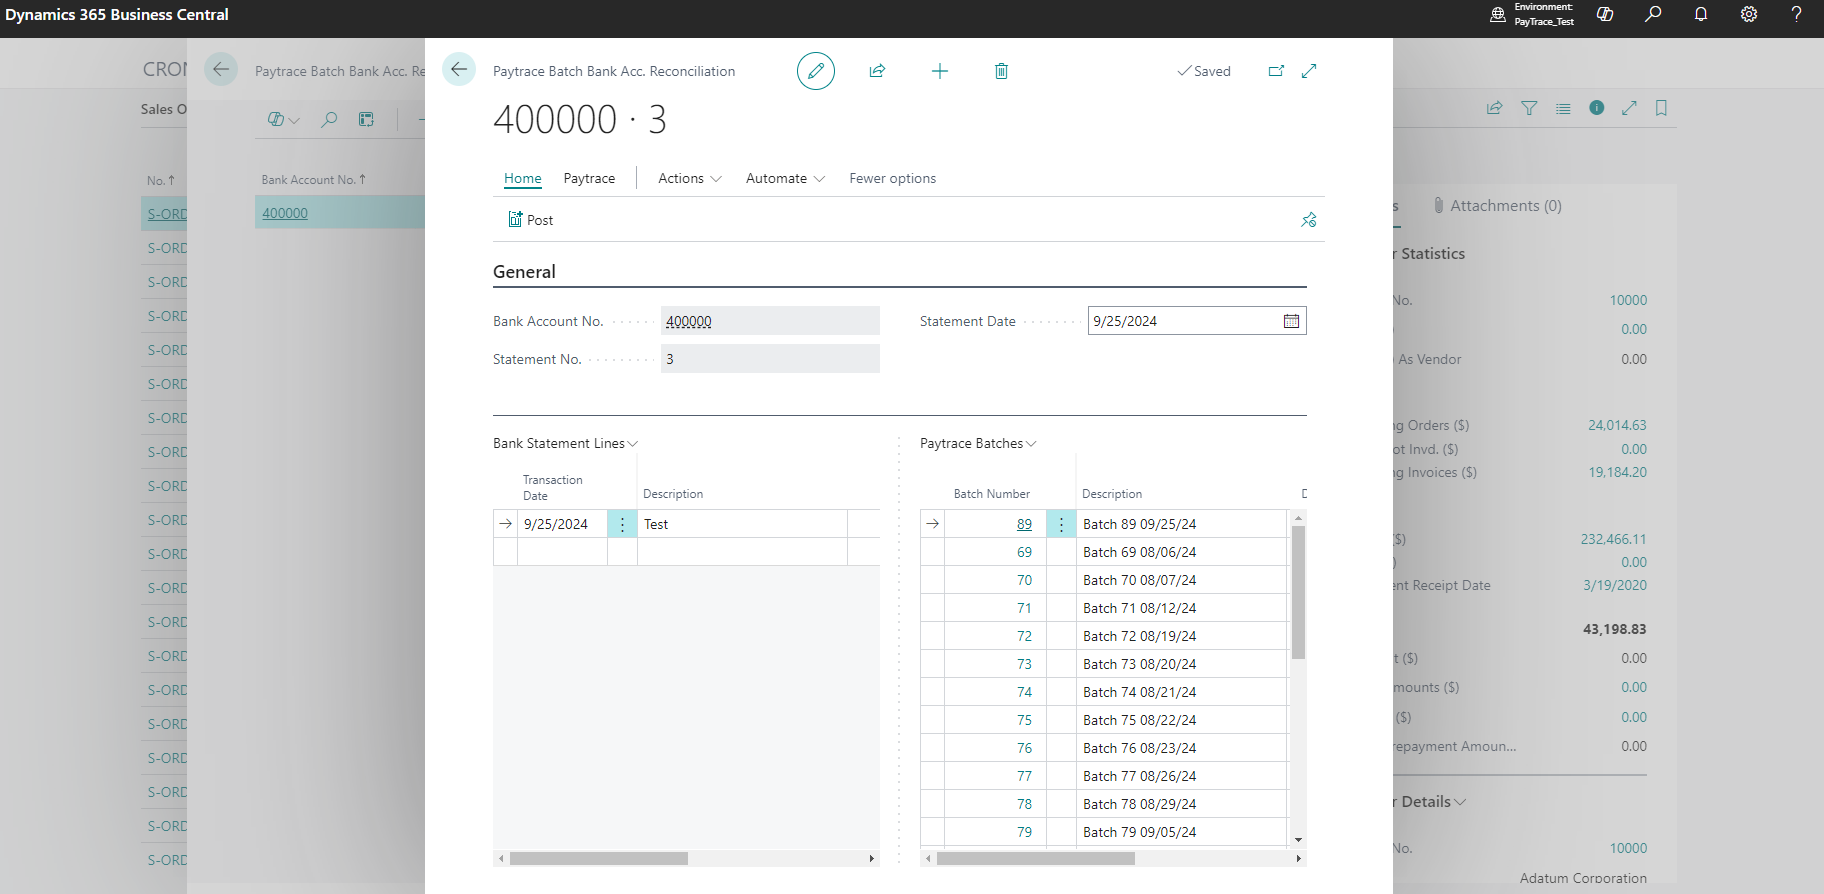Open Copilot dropdown in background list toolbar
Viewport: 1824px width, 894px height.
pyautogui.click(x=284, y=120)
